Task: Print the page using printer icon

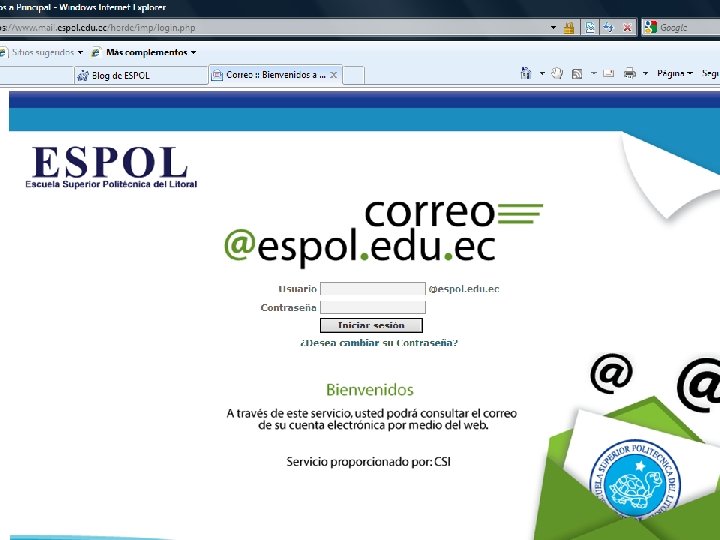Action: (630, 73)
